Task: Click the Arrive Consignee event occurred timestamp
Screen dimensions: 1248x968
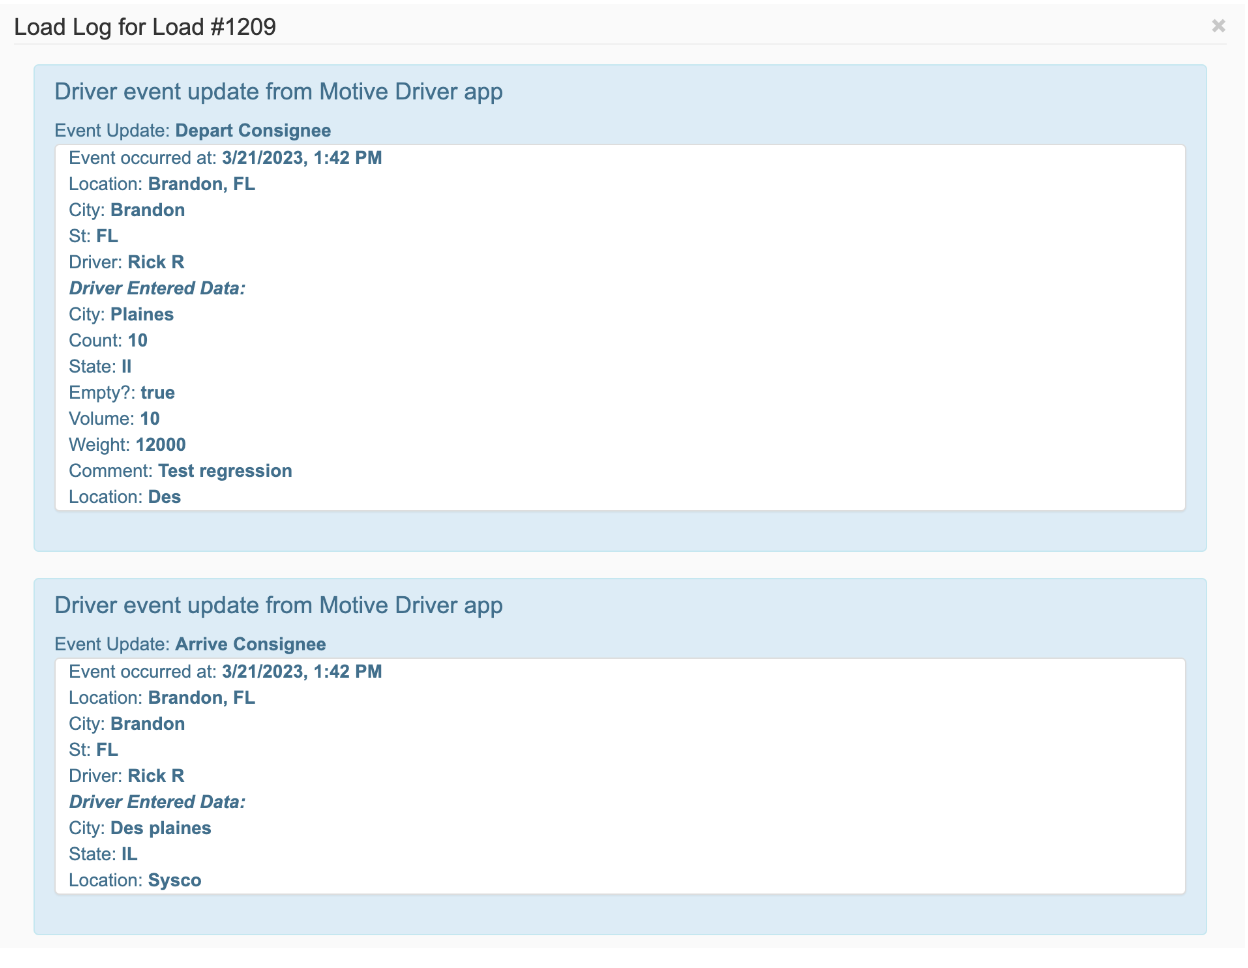Action: point(301,672)
